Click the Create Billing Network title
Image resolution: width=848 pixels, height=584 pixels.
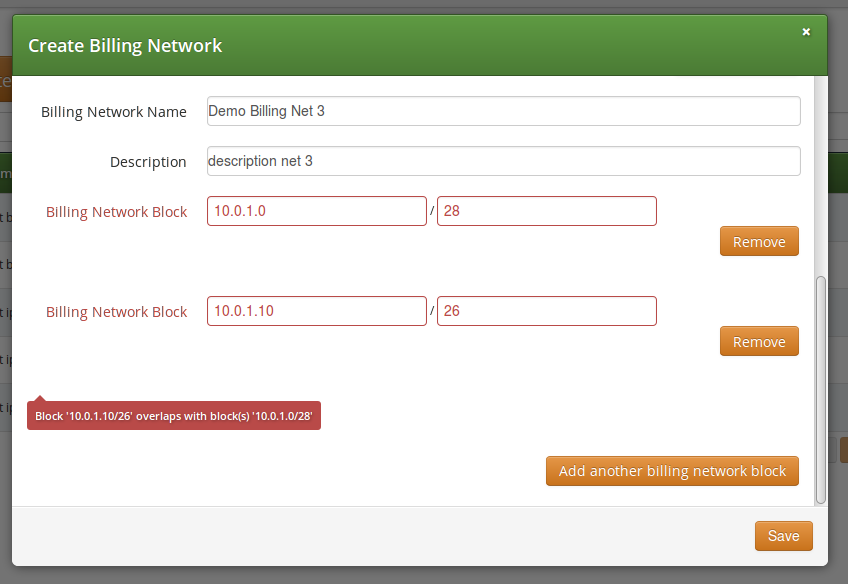(x=125, y=46)
